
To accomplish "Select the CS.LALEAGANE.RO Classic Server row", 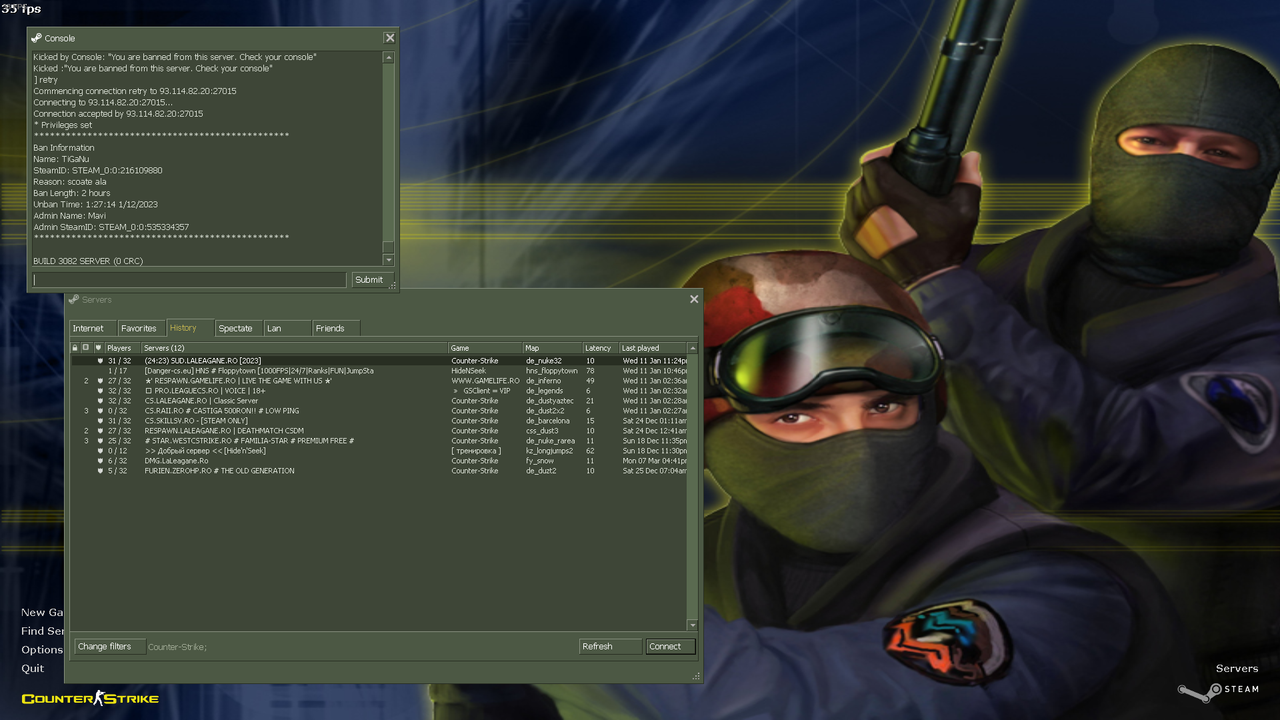I will pyautogui.click(x=378, y=400).
